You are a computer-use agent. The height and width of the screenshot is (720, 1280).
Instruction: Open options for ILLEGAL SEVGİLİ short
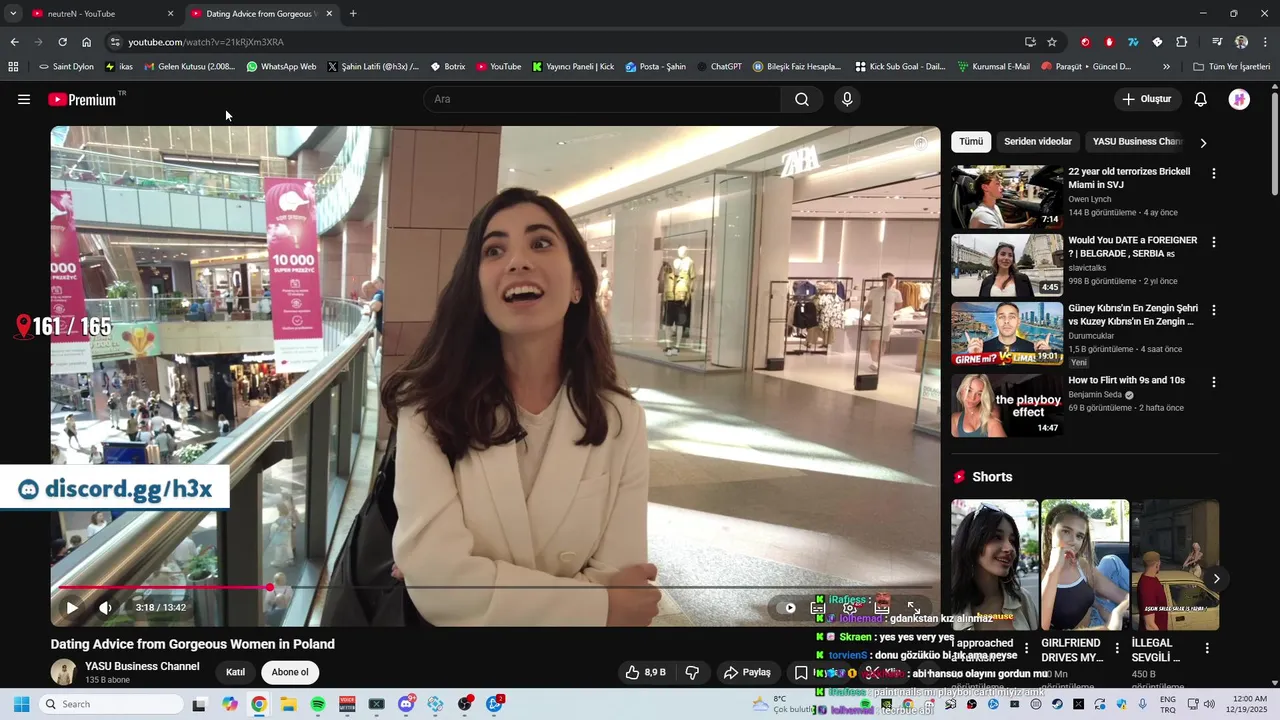click(1207, 648)
